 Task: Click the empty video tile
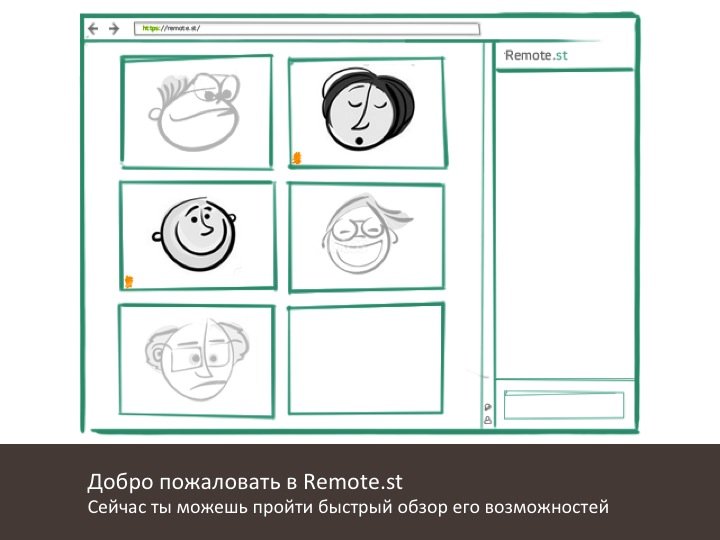[x=366, y=358]
